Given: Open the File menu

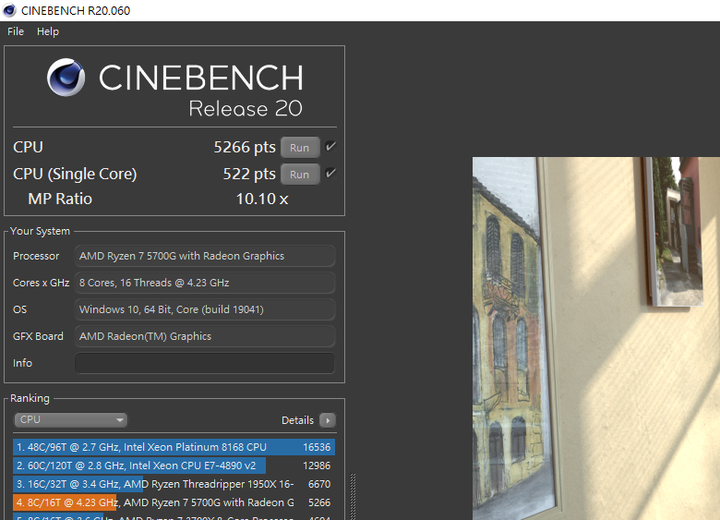Looking at the screenshot, I should 15,32.
